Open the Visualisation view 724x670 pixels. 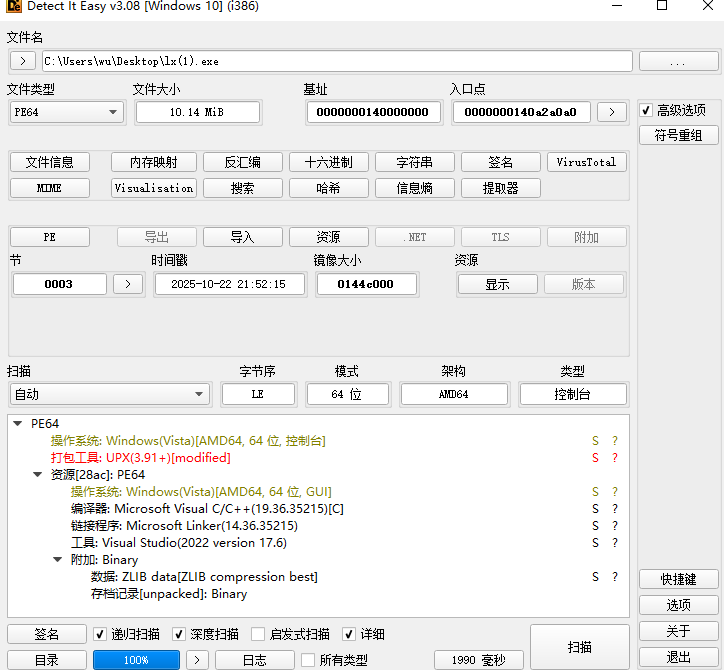[x=154, y=188]
